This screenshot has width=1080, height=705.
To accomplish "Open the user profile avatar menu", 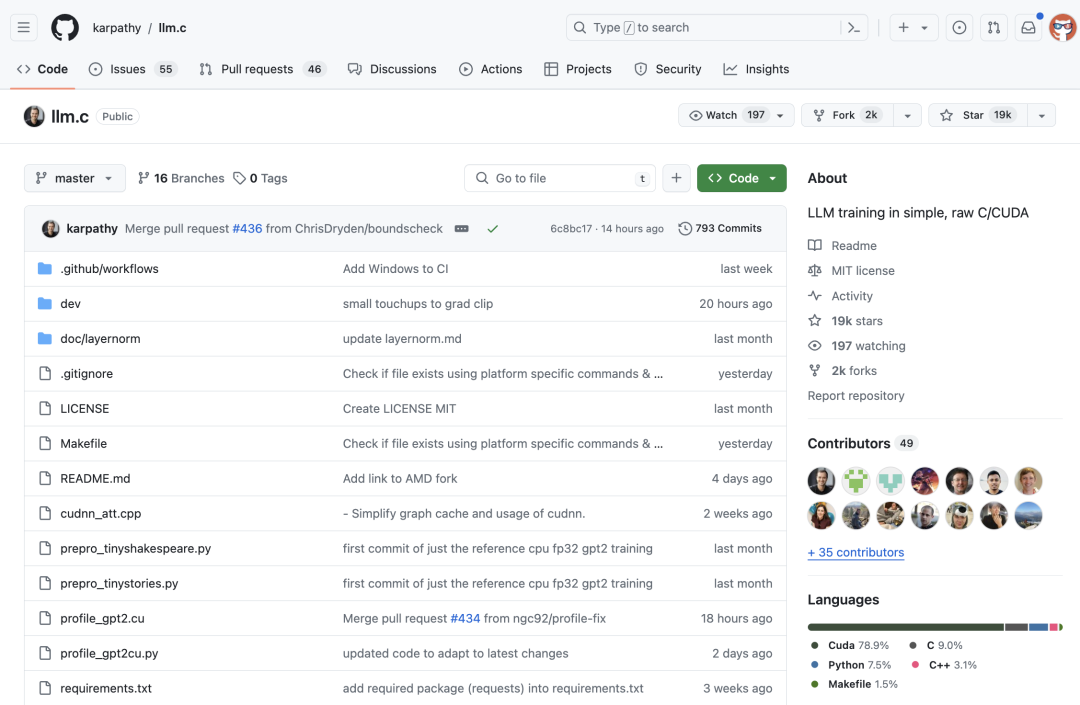I will click(x=1063, y=28).
